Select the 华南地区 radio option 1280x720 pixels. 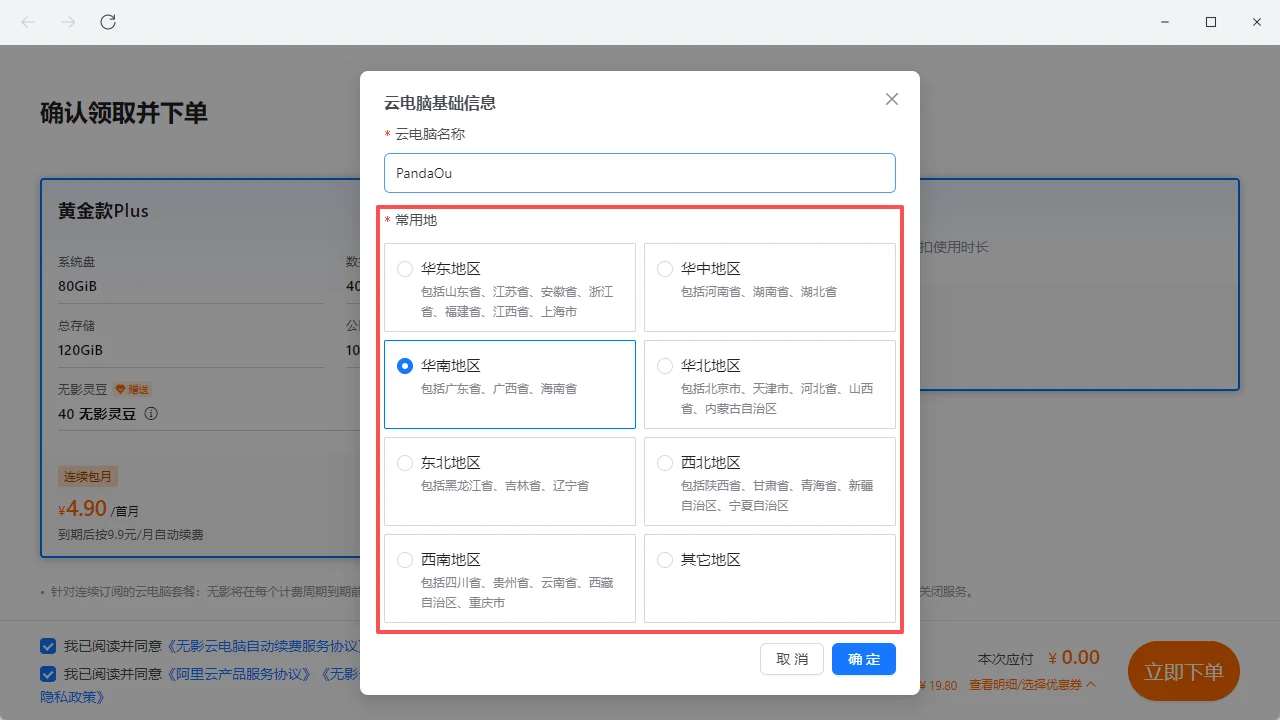tap(405, 366)
